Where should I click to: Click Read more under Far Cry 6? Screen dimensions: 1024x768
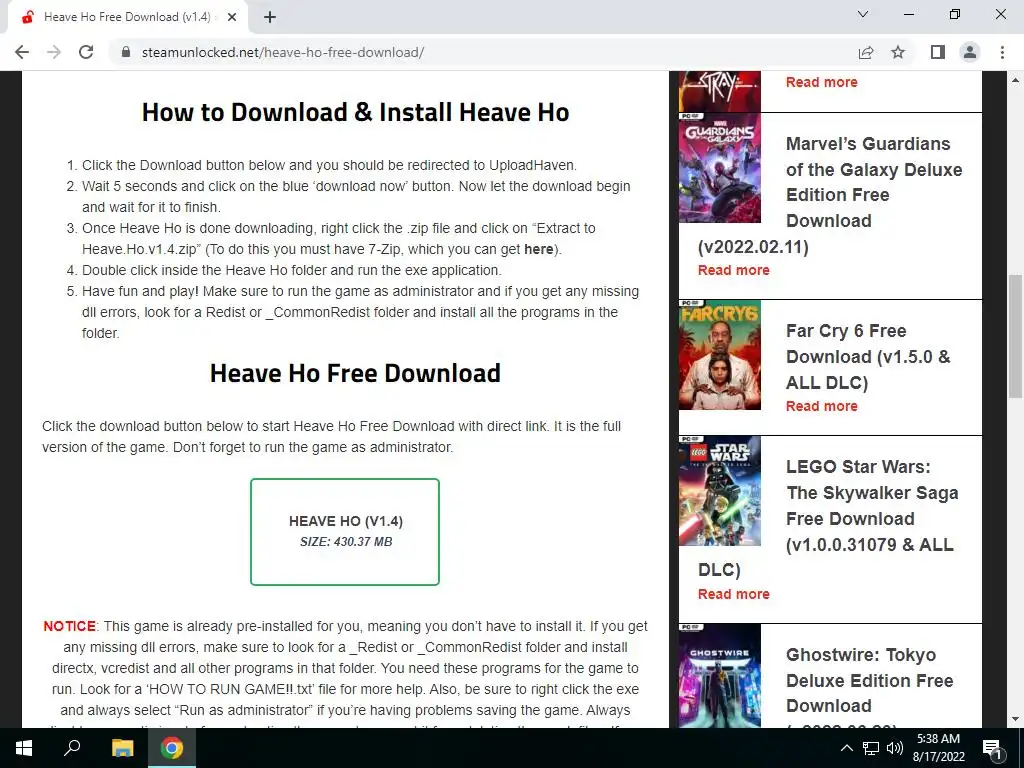[822, 406]
